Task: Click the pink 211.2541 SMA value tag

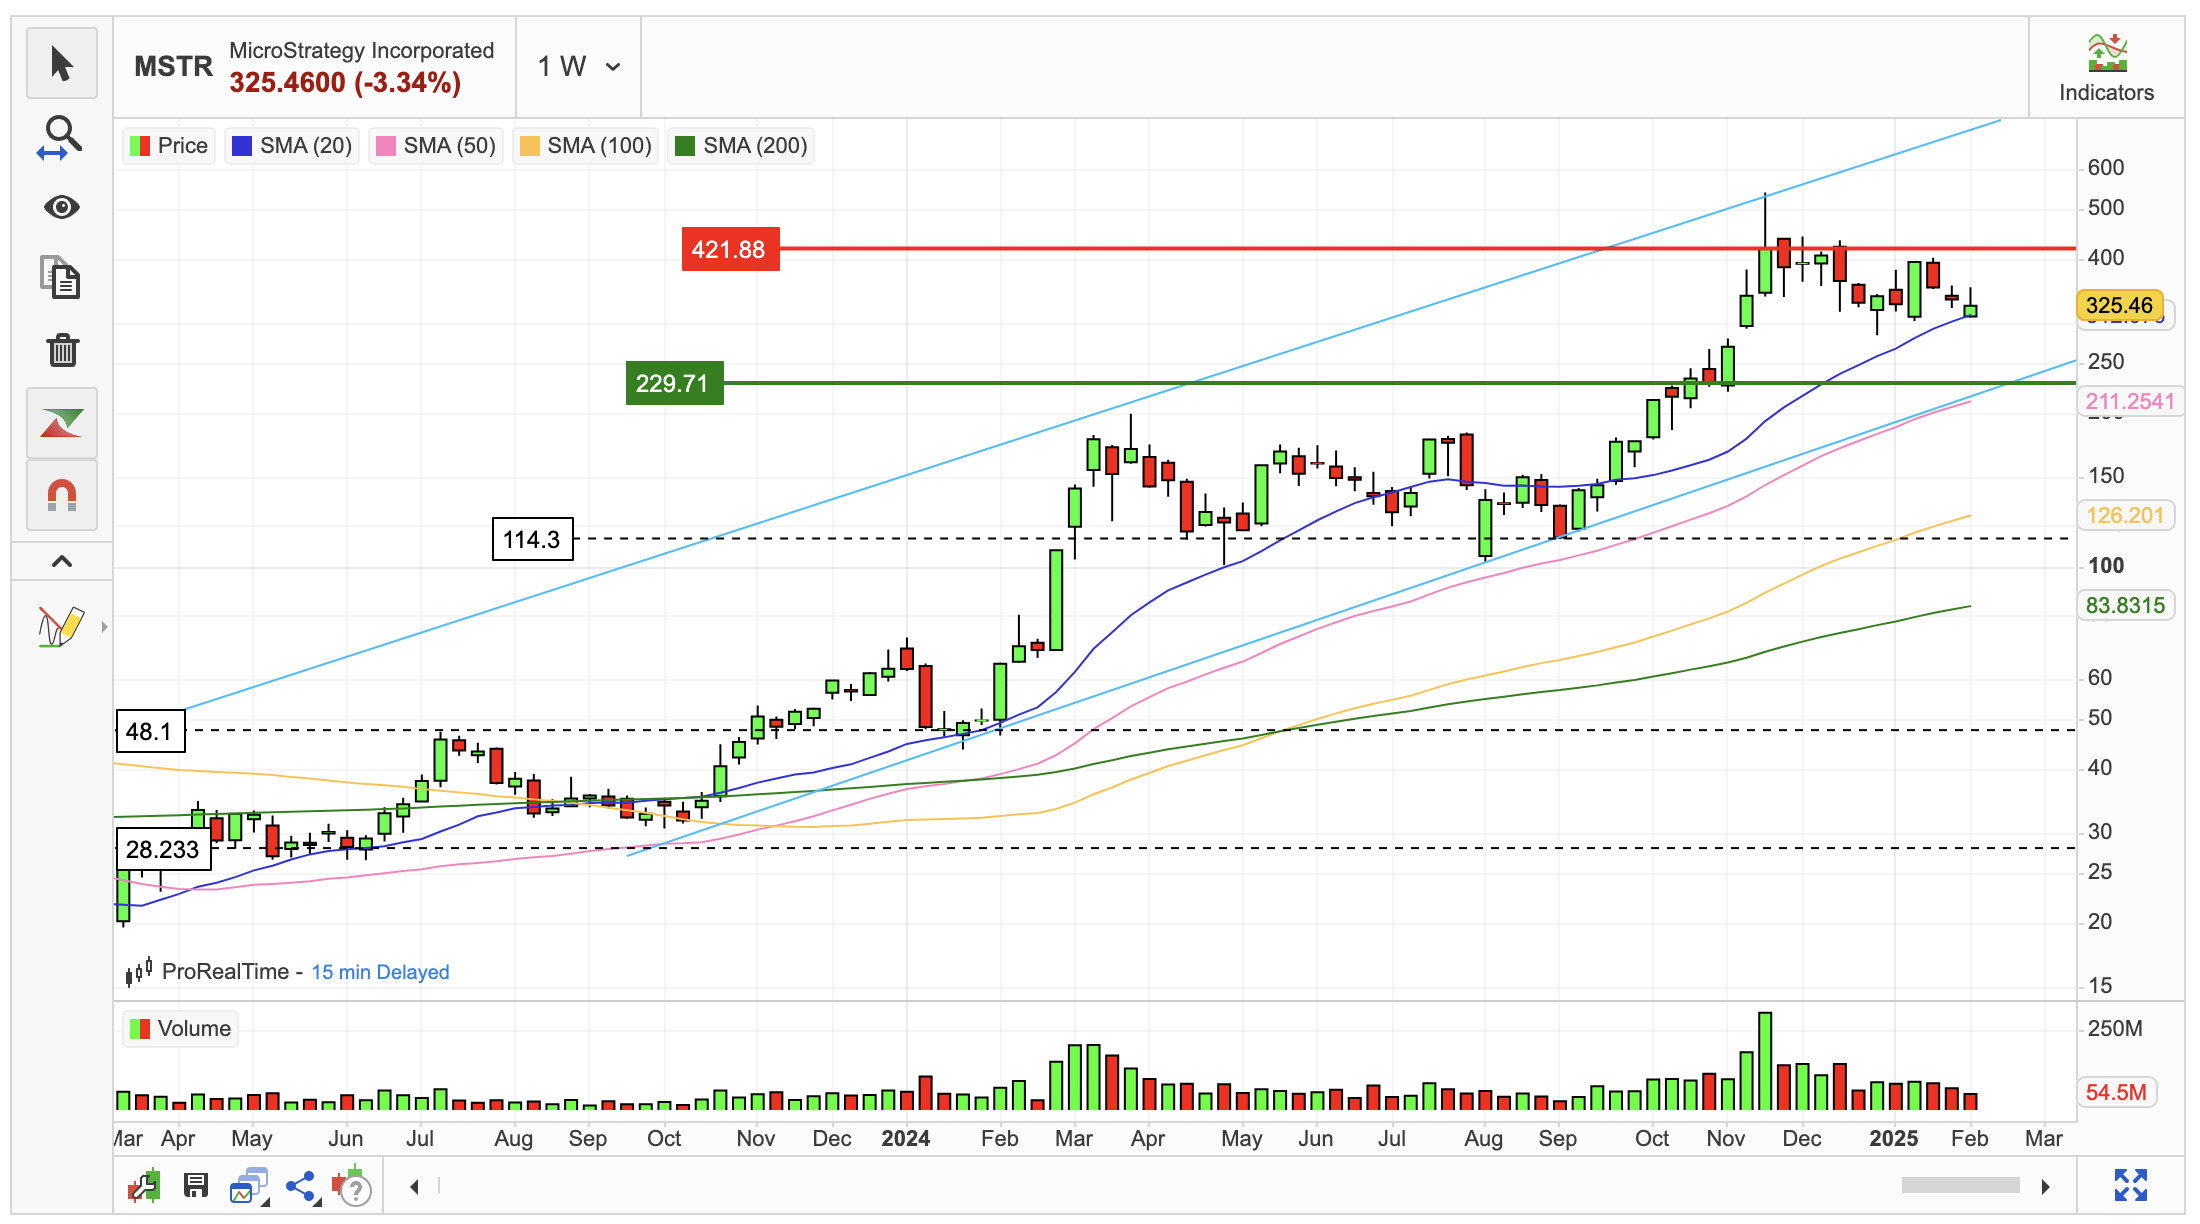Action: coord(2130,401)
